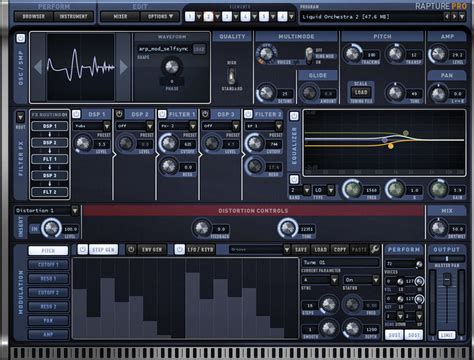Select the Cutoff 1 modulation target
The width and height of the screenshot is (474, 360).
(x=48, y=265)
